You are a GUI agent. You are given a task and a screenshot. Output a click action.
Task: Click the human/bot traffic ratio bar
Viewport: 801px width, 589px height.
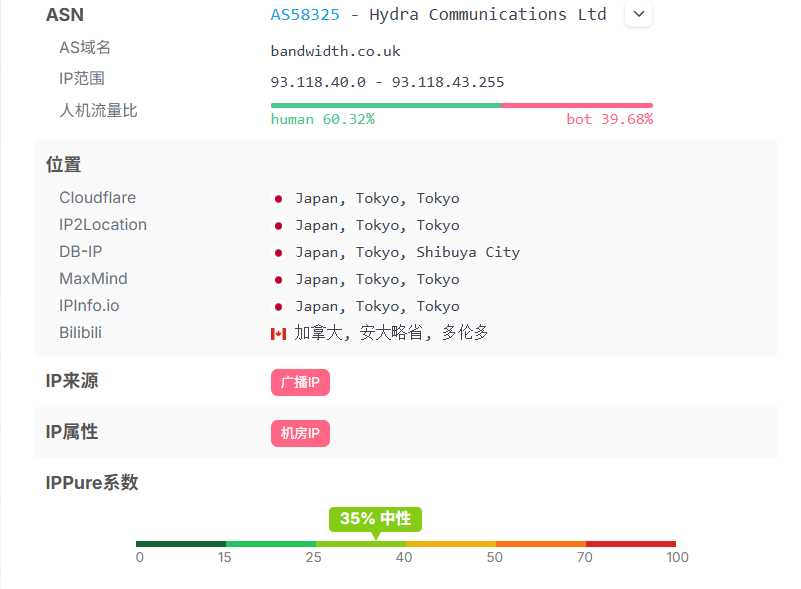click(x=462, y=105)
